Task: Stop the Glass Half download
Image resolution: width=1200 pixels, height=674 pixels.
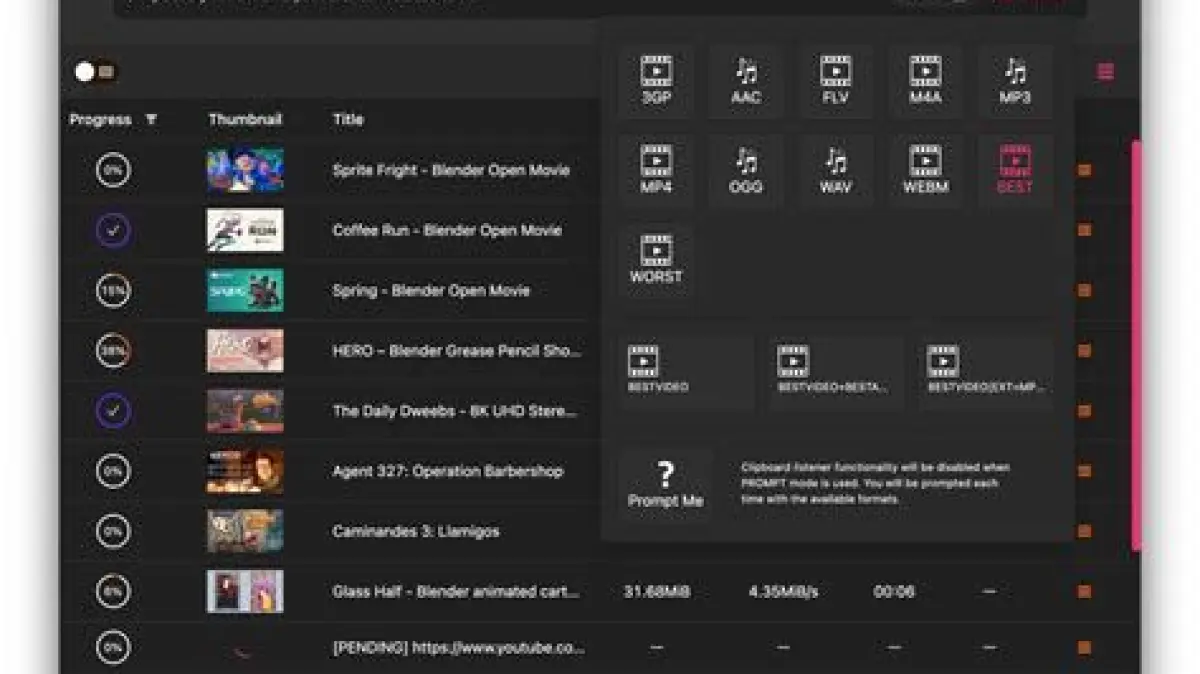Action: click(1084, 592)
